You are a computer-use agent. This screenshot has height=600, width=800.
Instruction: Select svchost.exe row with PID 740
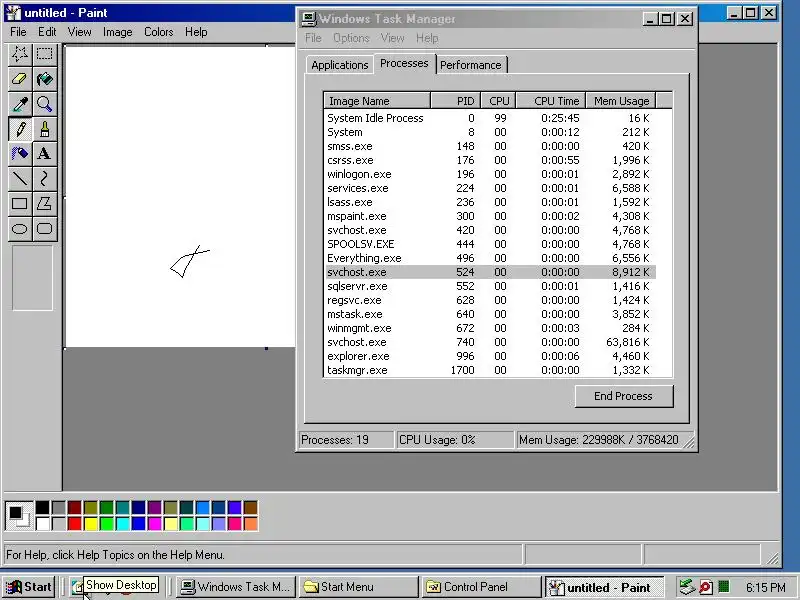pos(490,342)
